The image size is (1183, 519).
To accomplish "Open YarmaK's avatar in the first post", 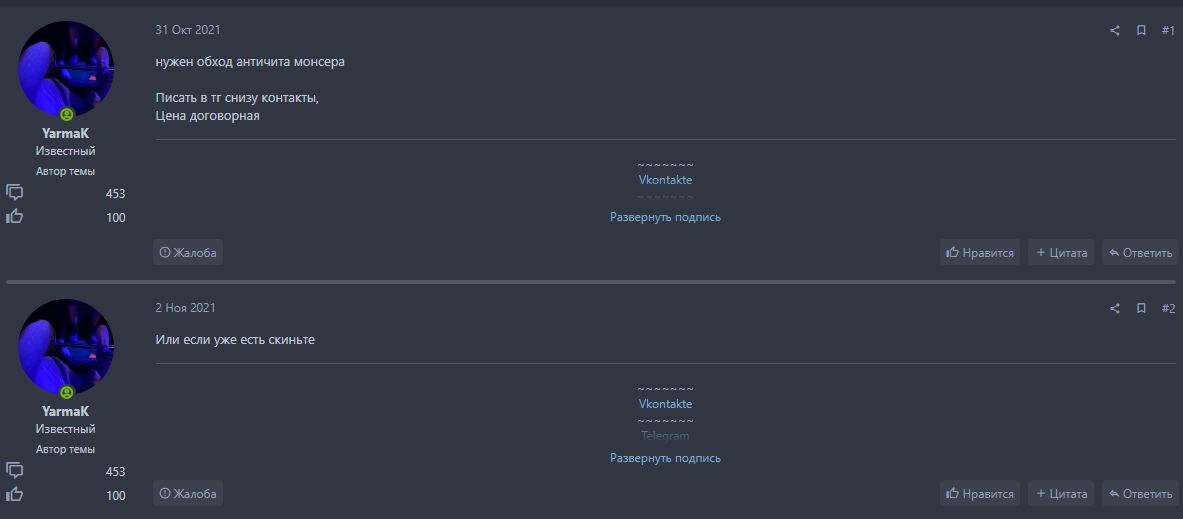I will (66, 68).
